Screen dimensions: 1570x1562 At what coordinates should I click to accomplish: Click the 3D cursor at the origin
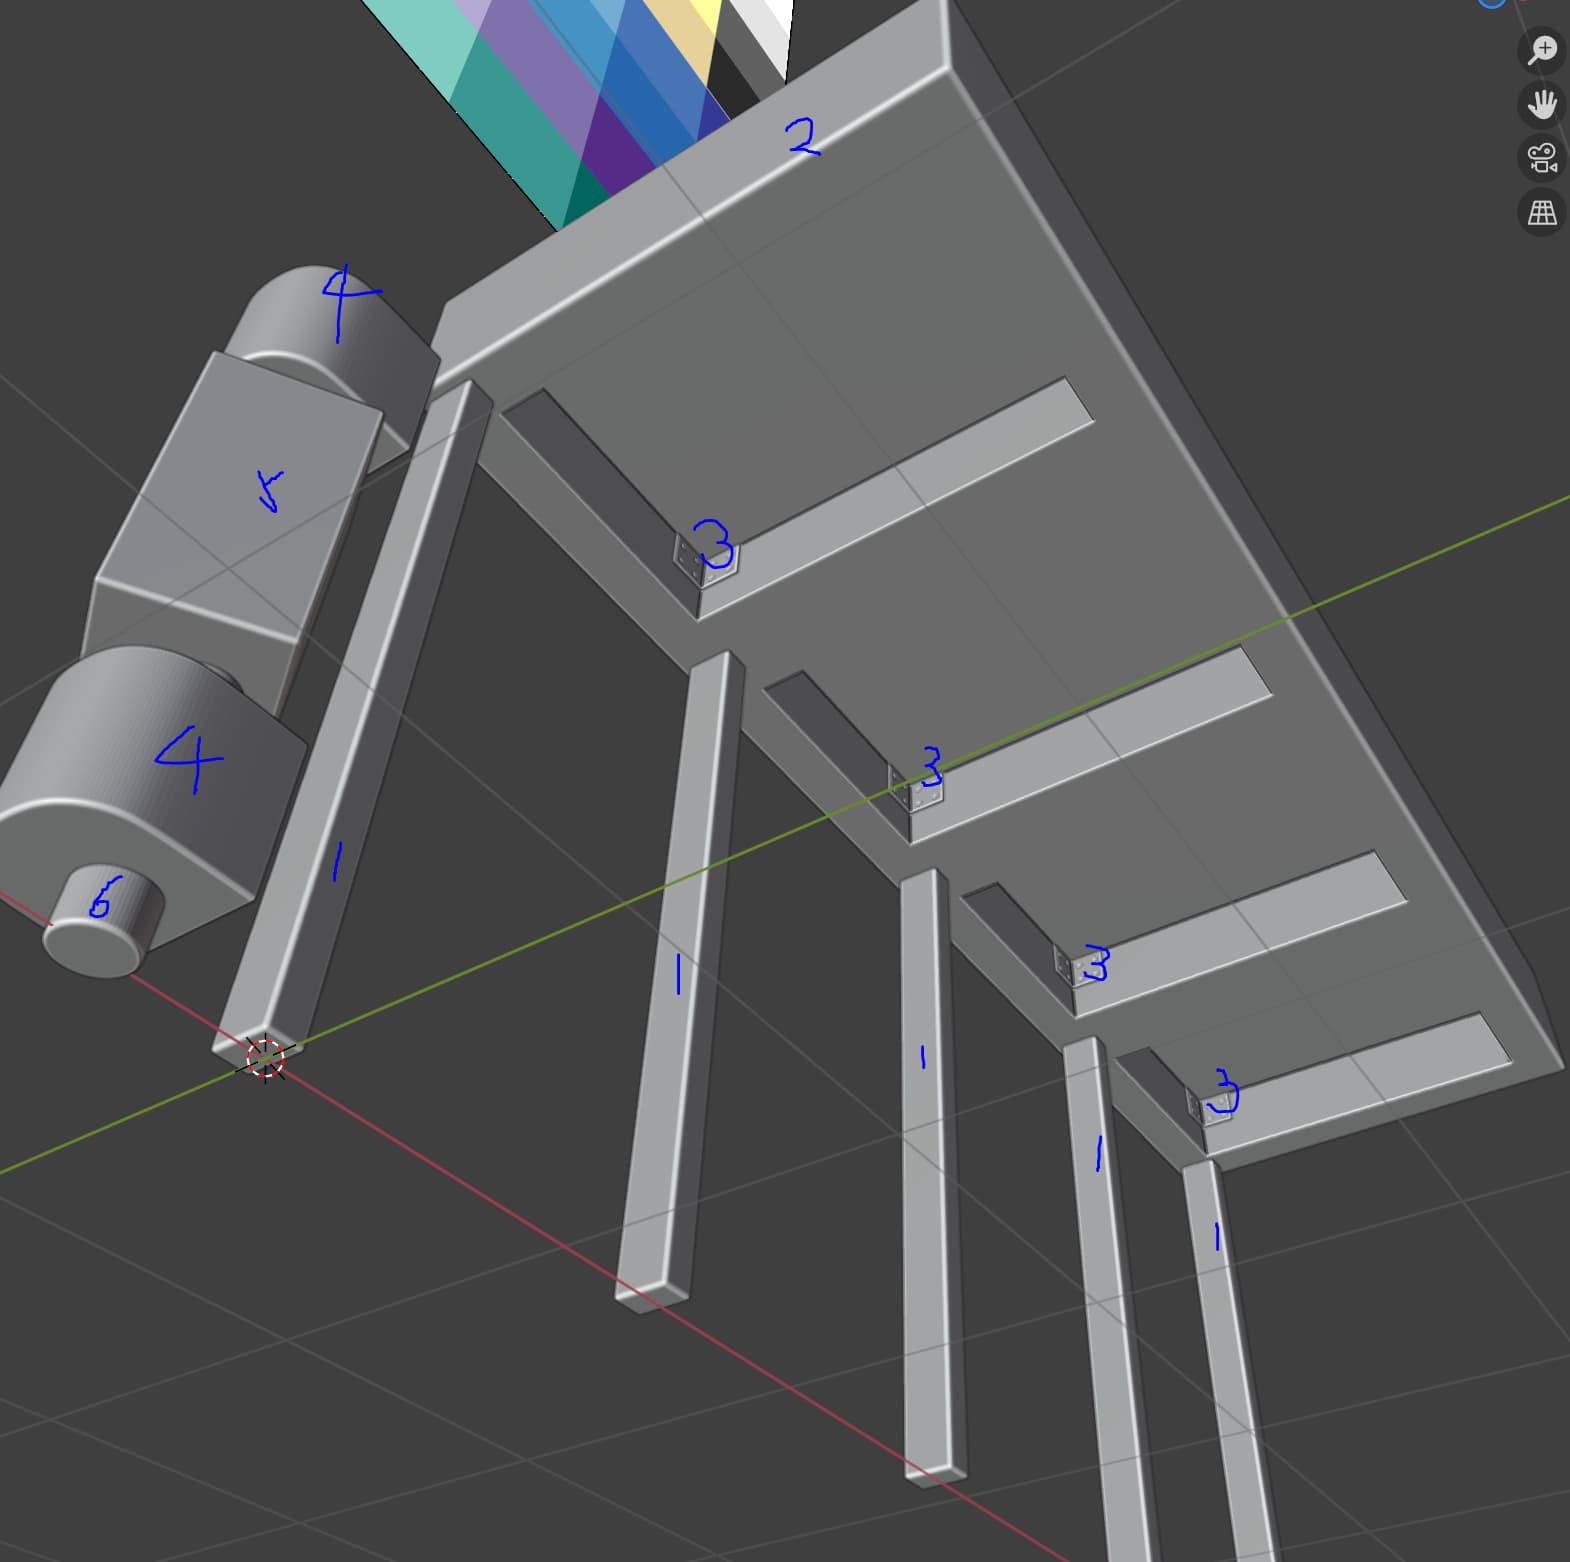pyautogui.click(x=265, y=1057)
